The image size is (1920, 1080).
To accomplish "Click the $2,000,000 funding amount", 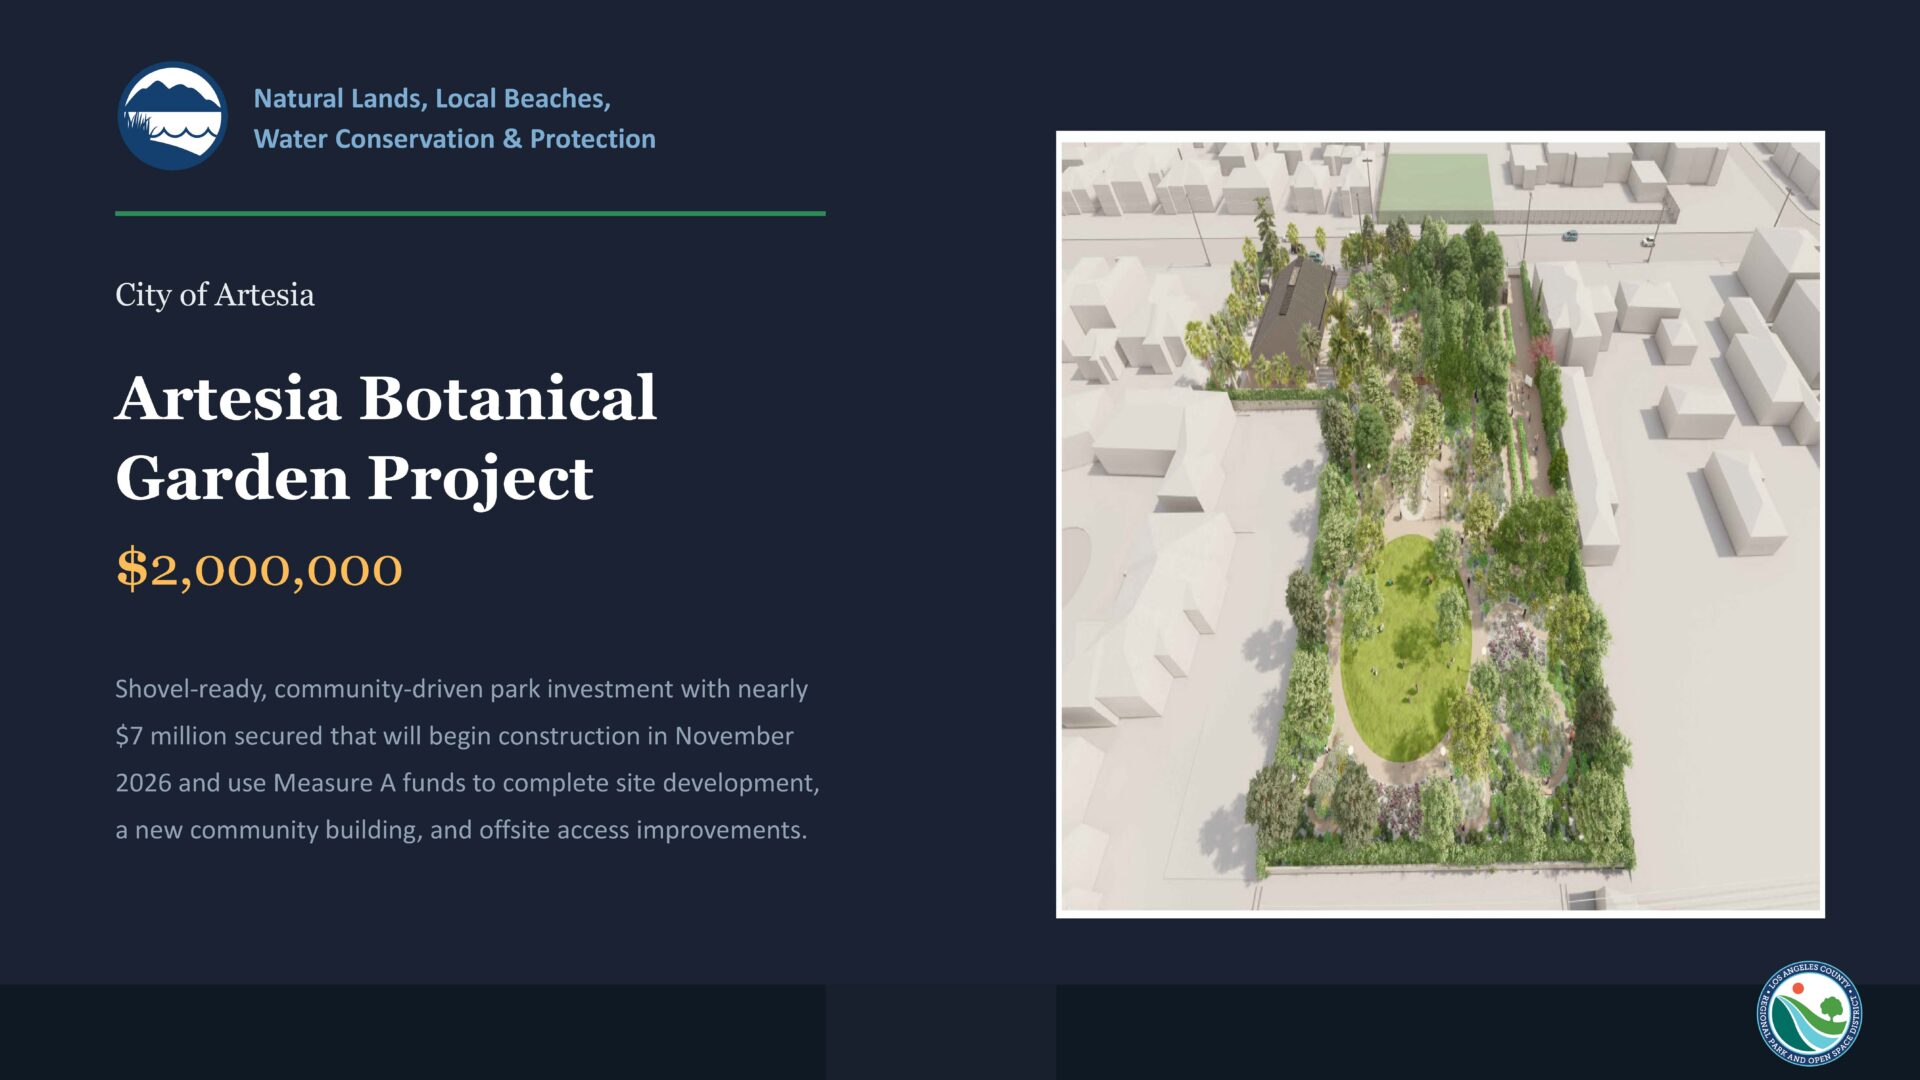I will coord(259,569).
